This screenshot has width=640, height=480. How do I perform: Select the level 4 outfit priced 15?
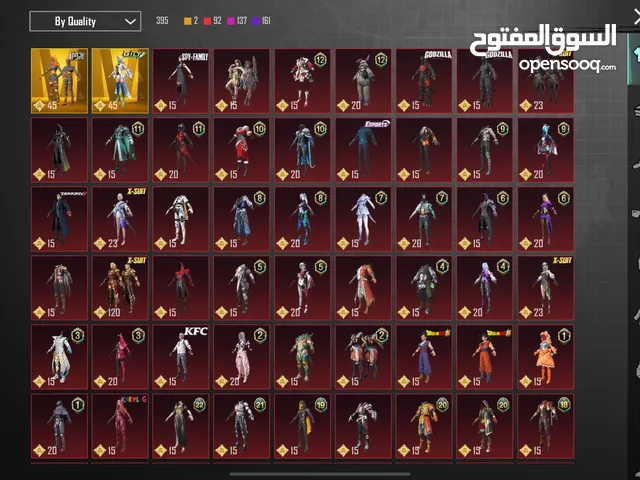(424, 288)
